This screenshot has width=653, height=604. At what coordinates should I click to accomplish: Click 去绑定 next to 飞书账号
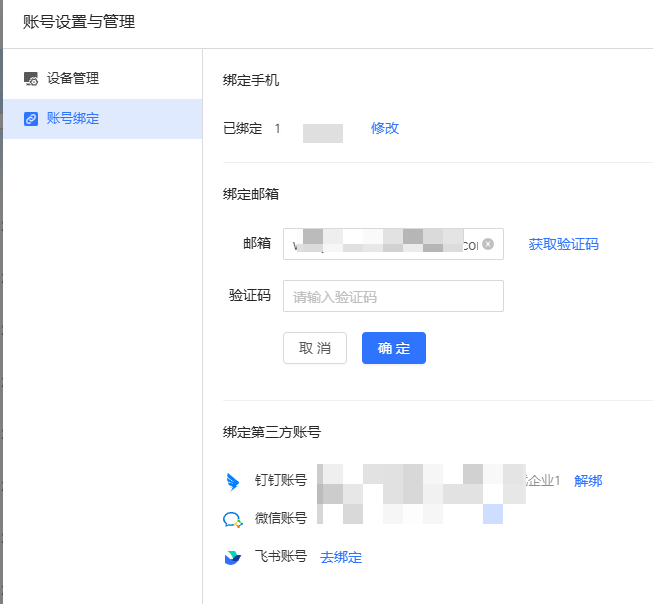(341, 557)
